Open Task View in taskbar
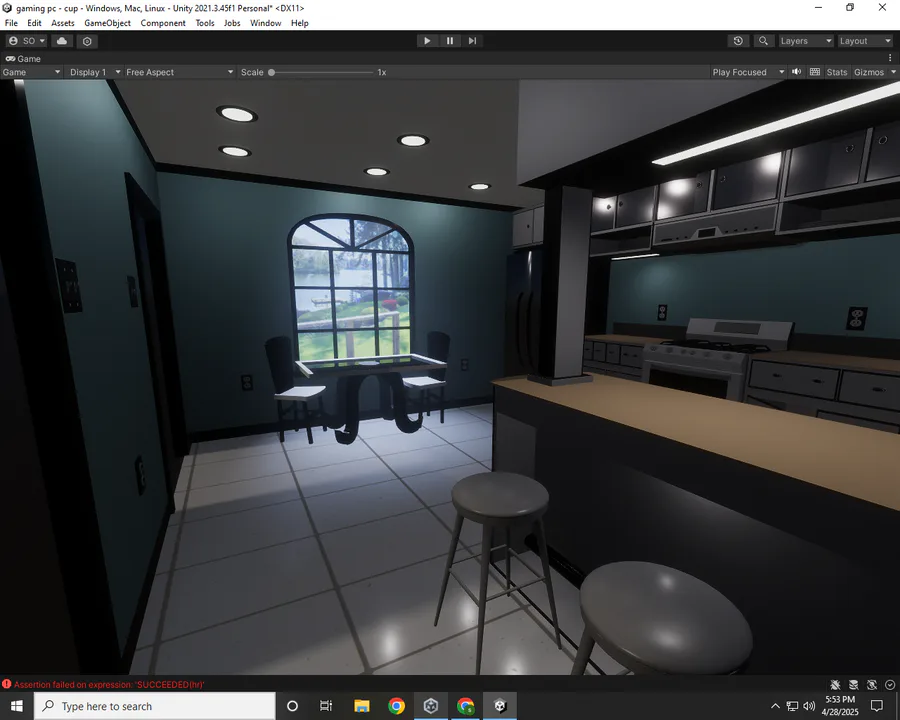The width and height of the screenshot is (900, 720). coord(326,706)
